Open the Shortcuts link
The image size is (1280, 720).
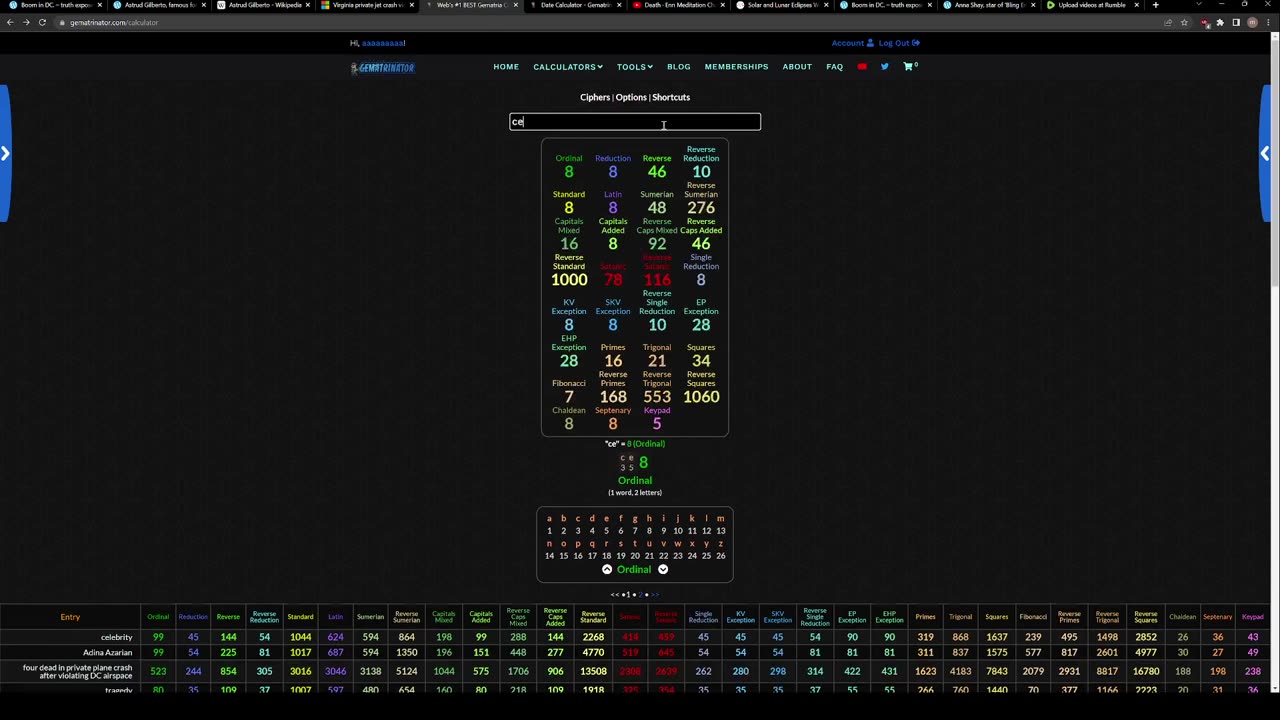[671, 97]
